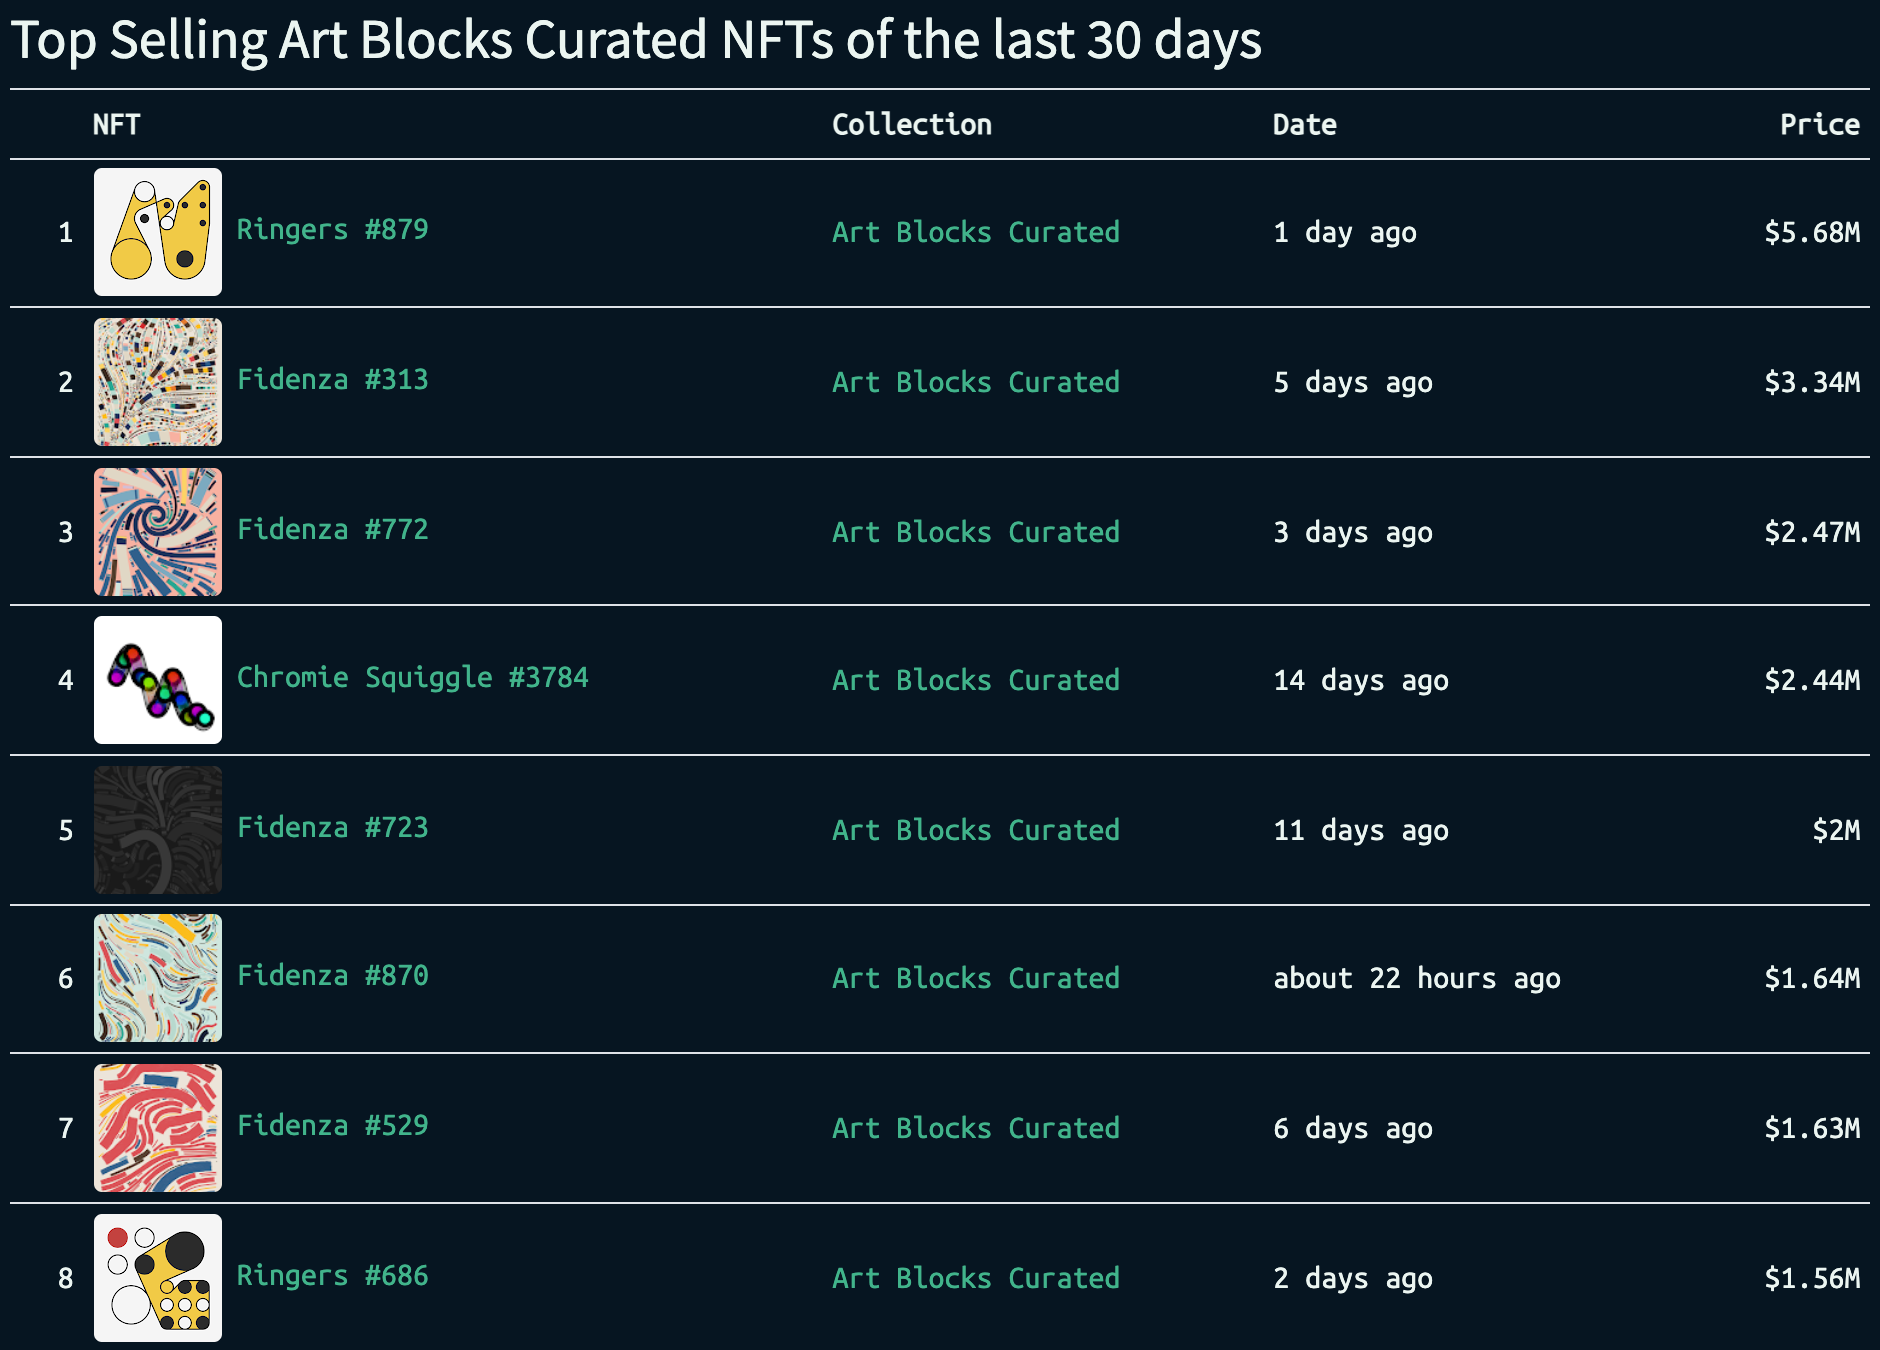Open Art Blocks Curated collection in row 1
Screen dimensions: 1880x1350
pos(975,232)
